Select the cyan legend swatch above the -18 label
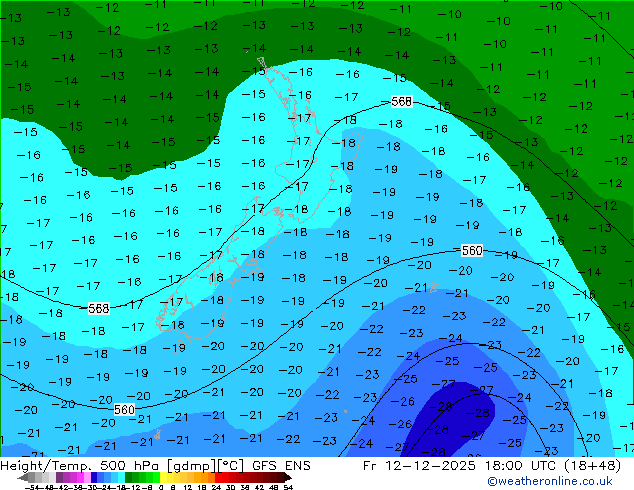Image resolution: width=634 pixels, height=490 pixels. click(x=122, y=477)
